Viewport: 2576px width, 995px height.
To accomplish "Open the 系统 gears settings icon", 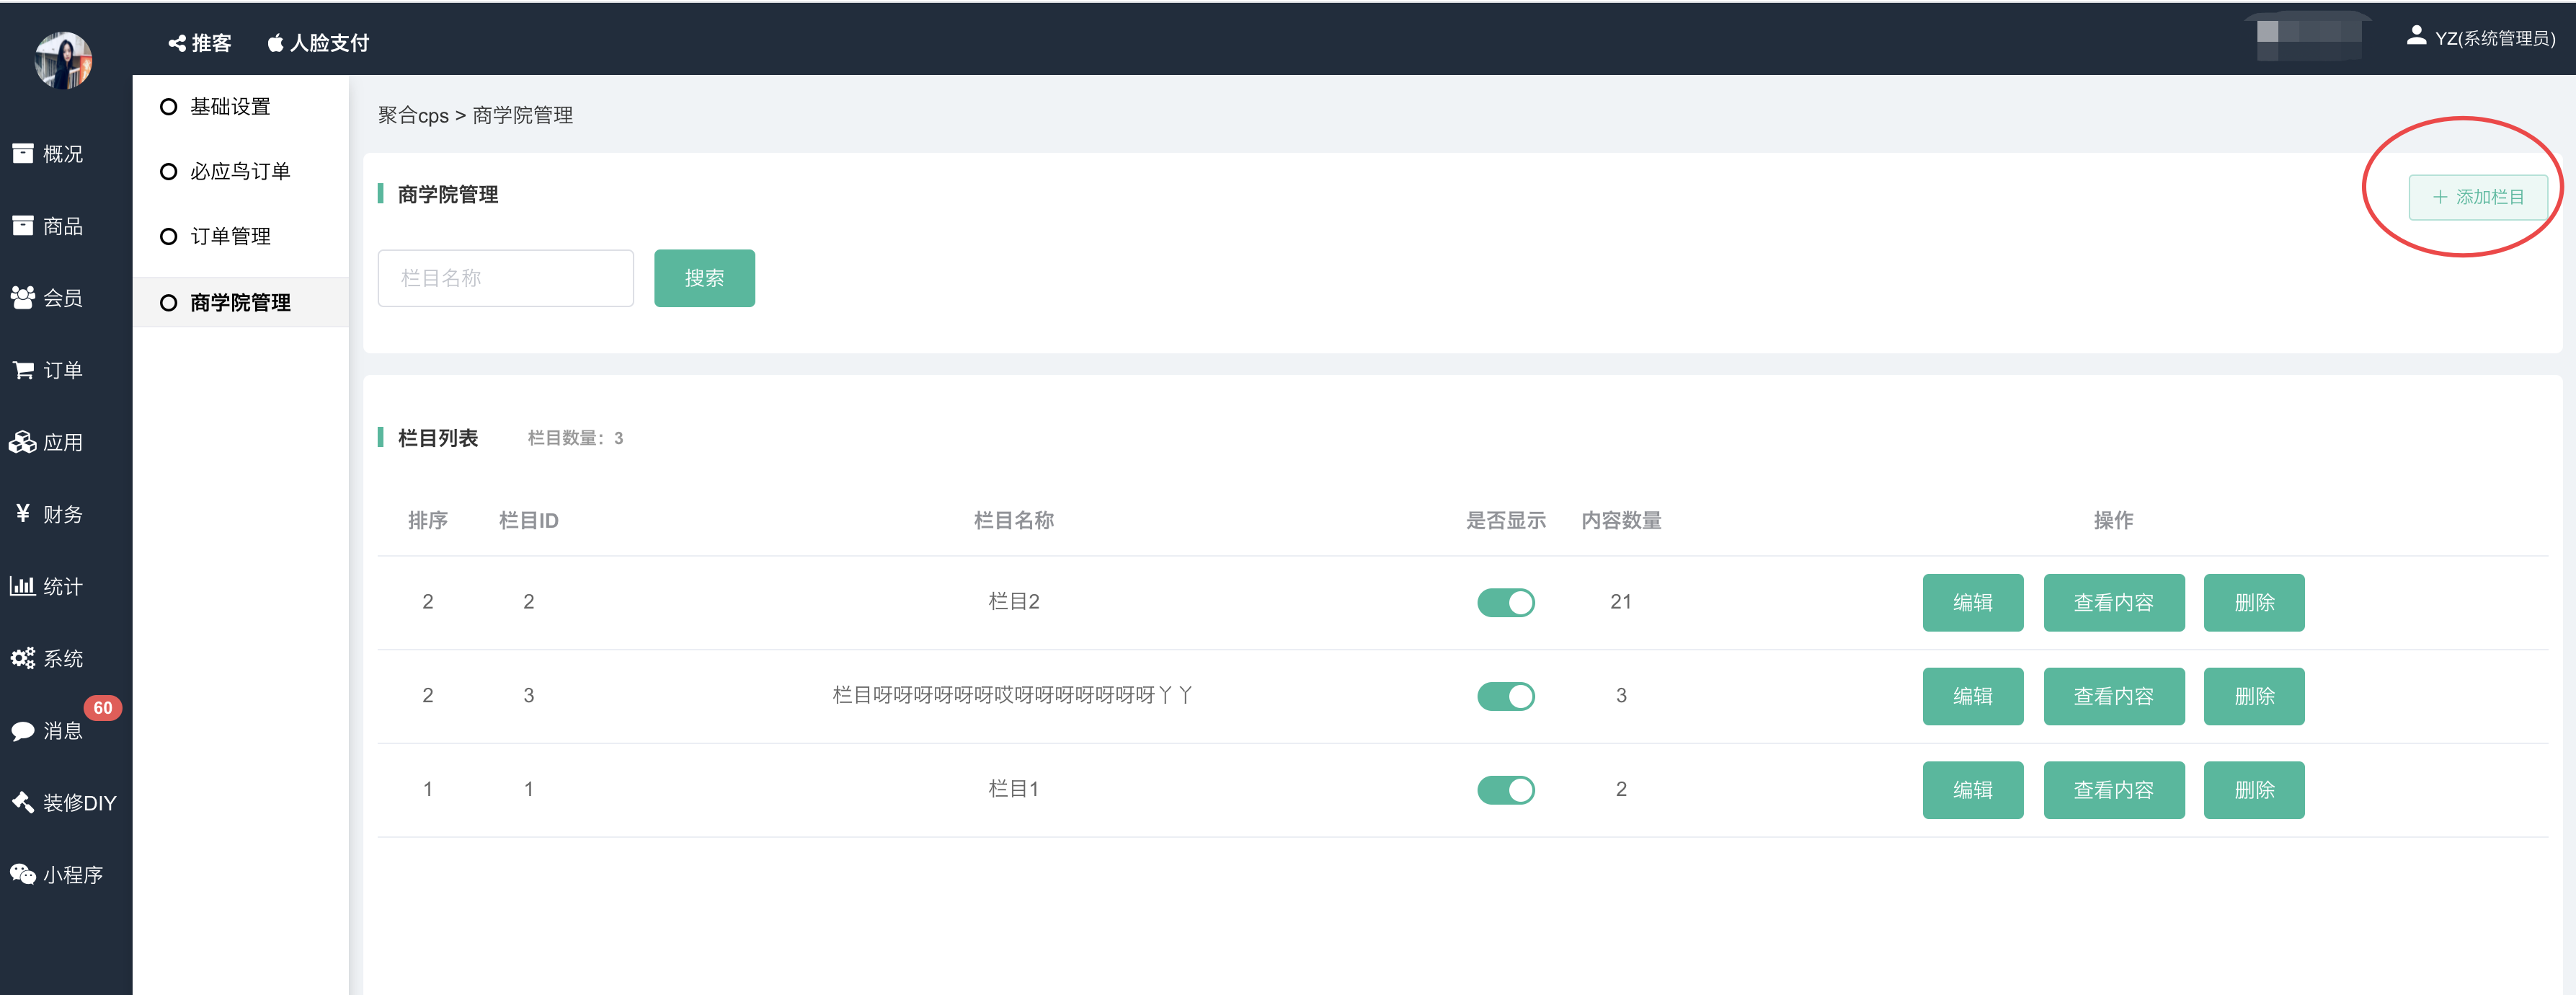I will coord(23,658).
